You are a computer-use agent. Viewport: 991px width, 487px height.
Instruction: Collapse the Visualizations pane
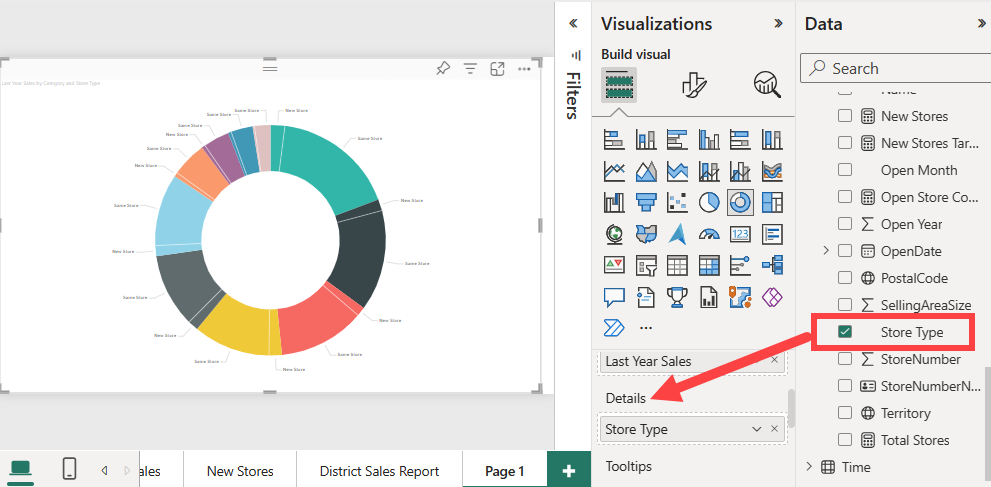779,24
